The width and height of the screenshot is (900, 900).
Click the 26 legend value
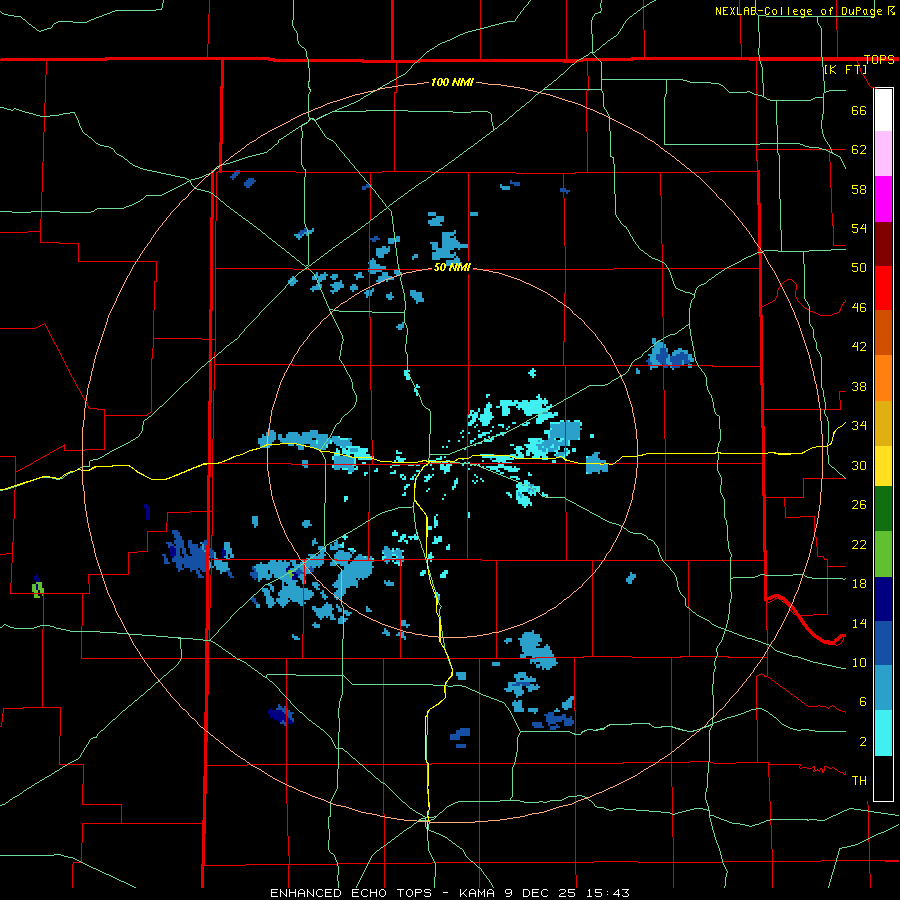coord(859,505)
